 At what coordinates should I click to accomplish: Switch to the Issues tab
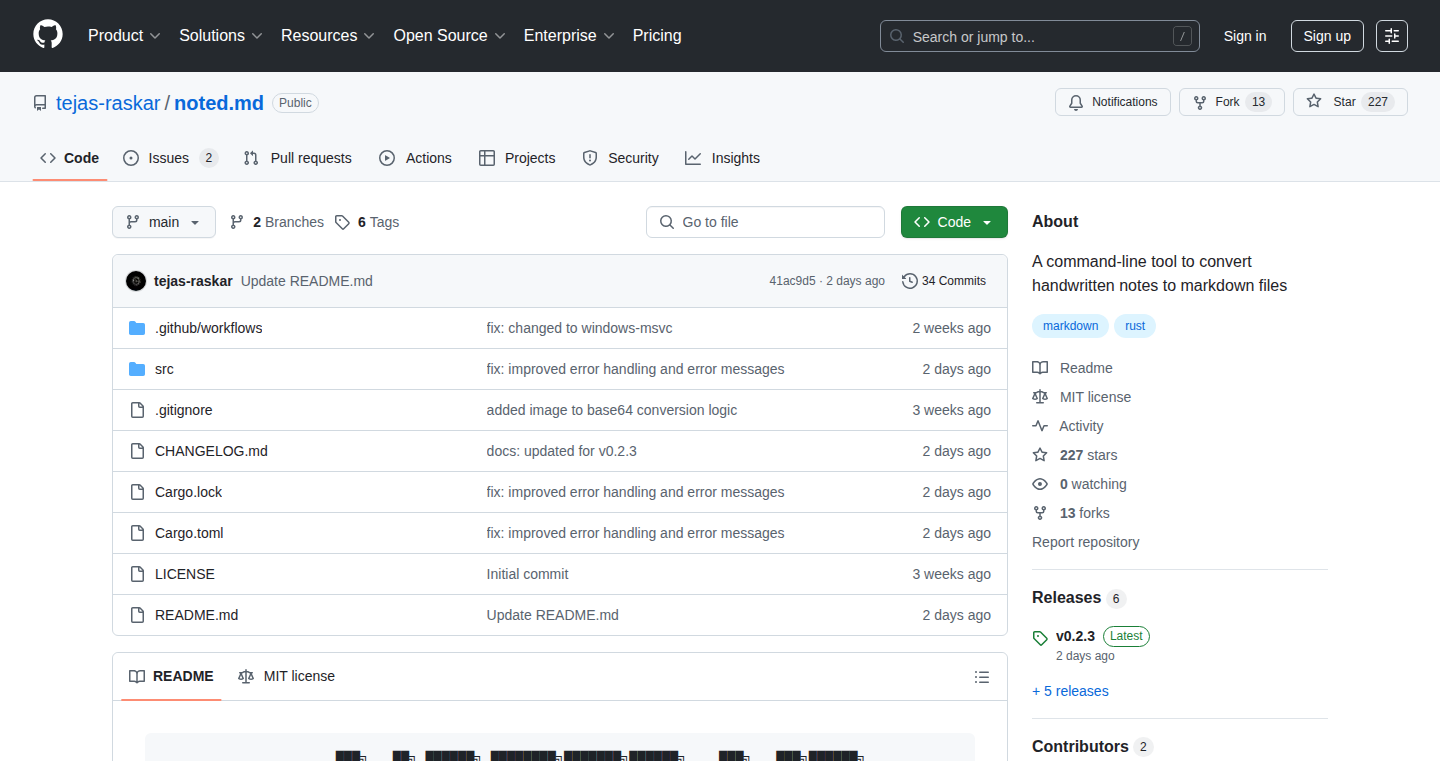click(170, 158)
